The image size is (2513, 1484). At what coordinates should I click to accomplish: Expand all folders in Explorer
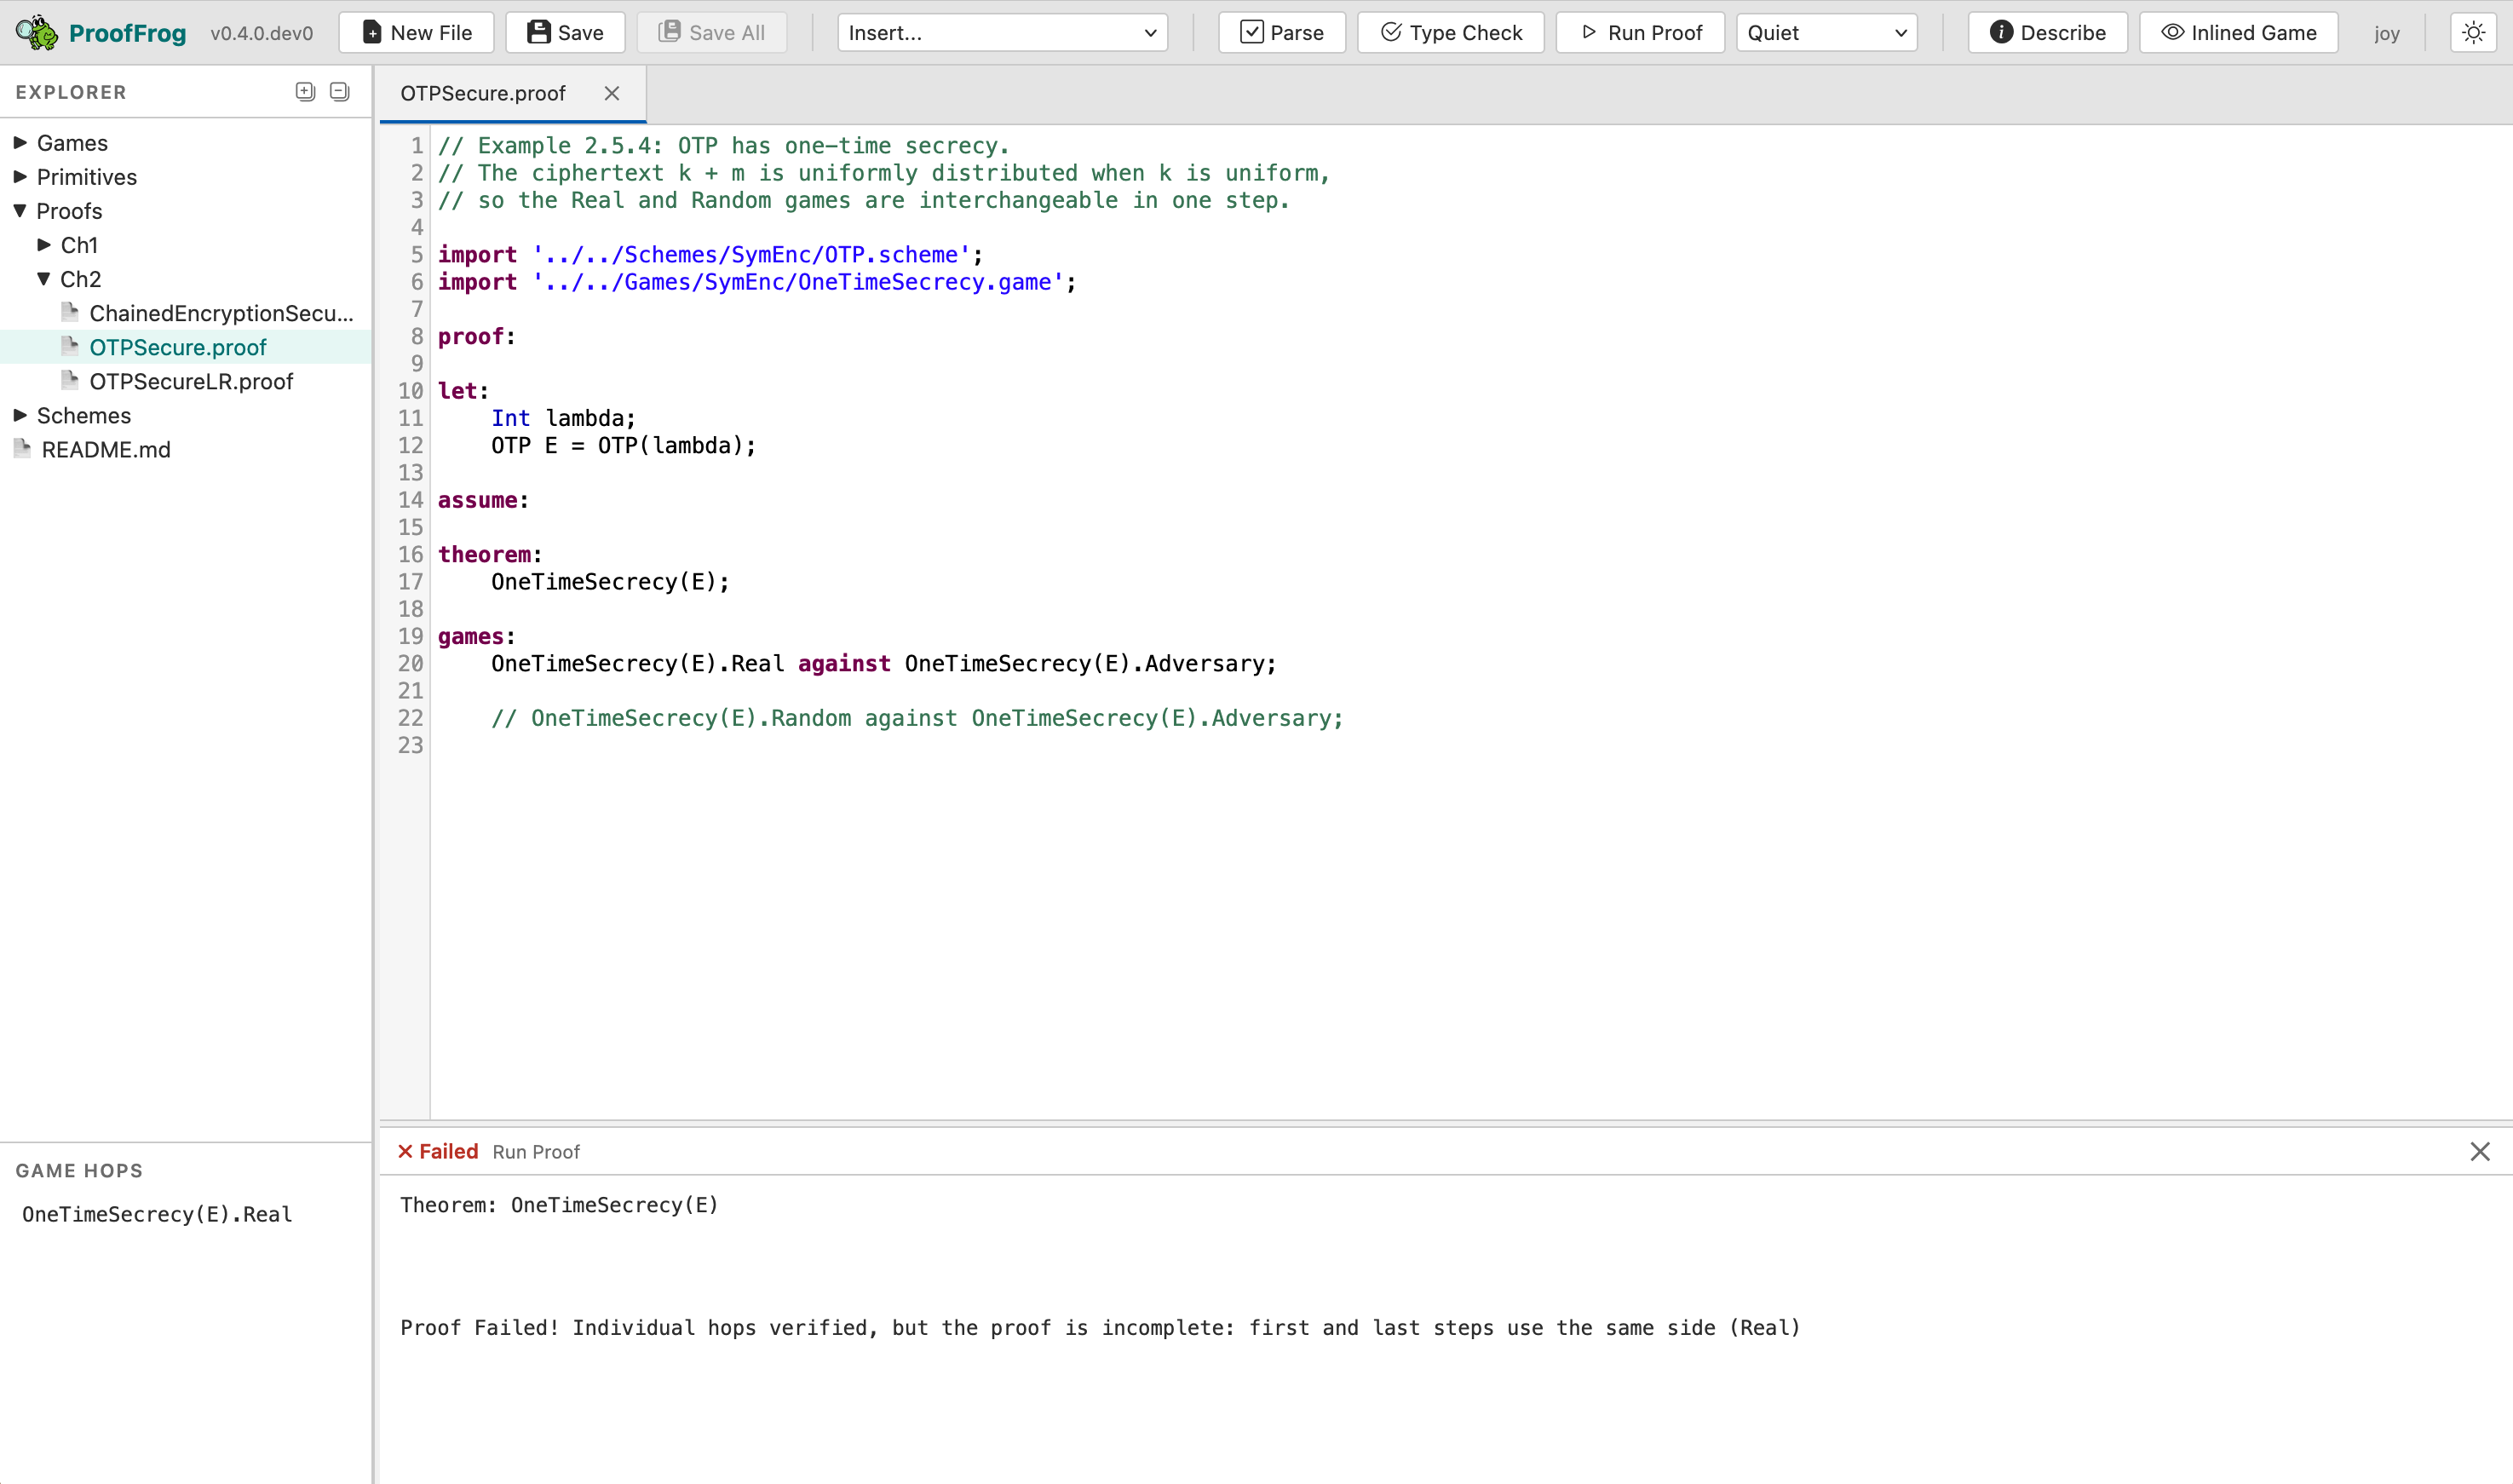point(305,91)
